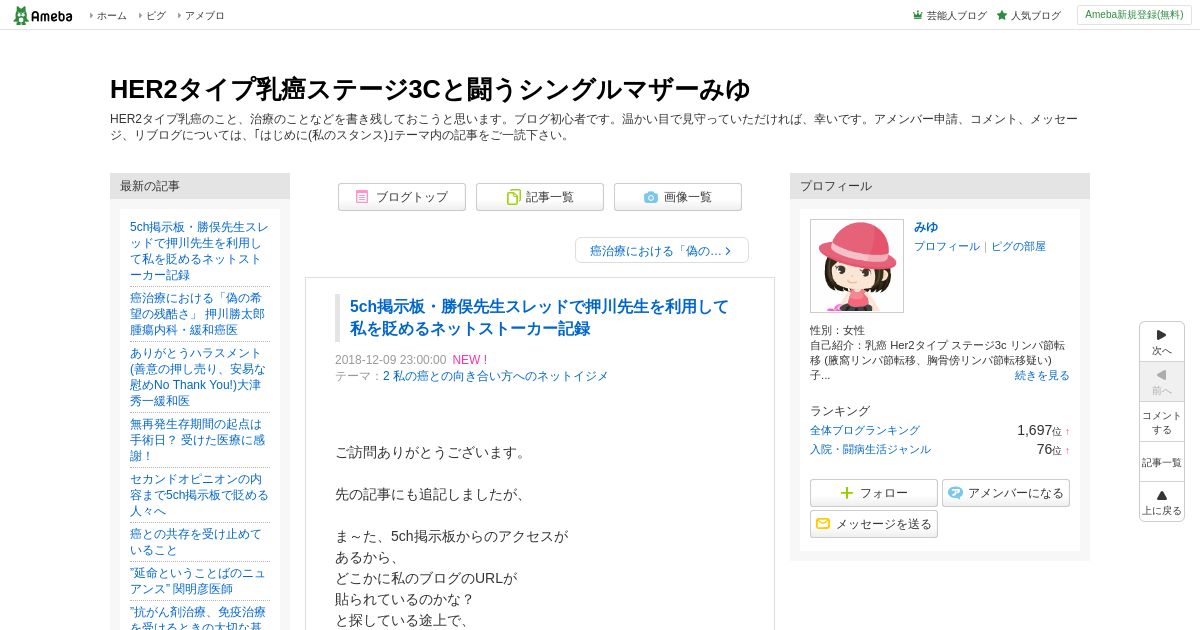Screen dimensions: 1200x630
Task: Go to 画像一覧 tab
Action: click(x=678, y=197)
